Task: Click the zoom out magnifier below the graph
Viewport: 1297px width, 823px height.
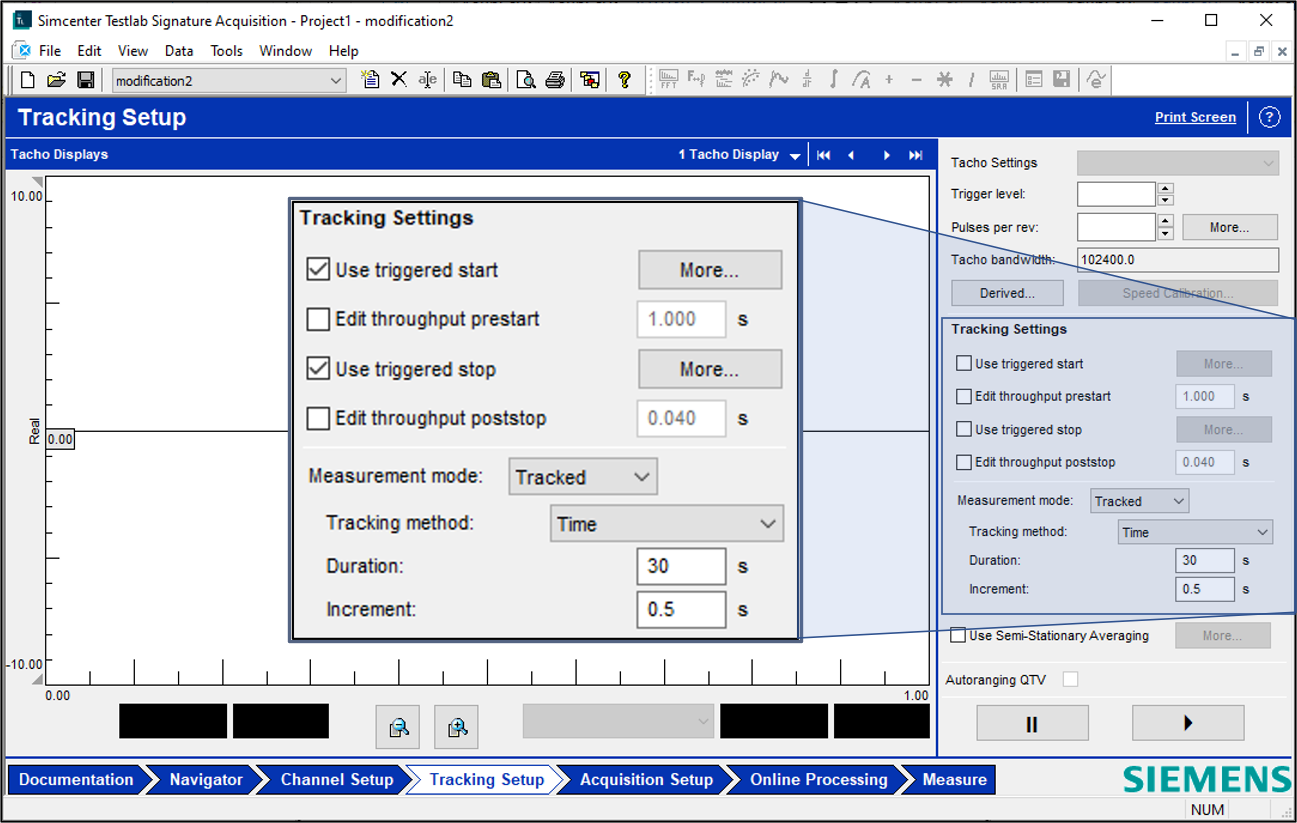Action: pyautogui.click(x=398, y=727)
